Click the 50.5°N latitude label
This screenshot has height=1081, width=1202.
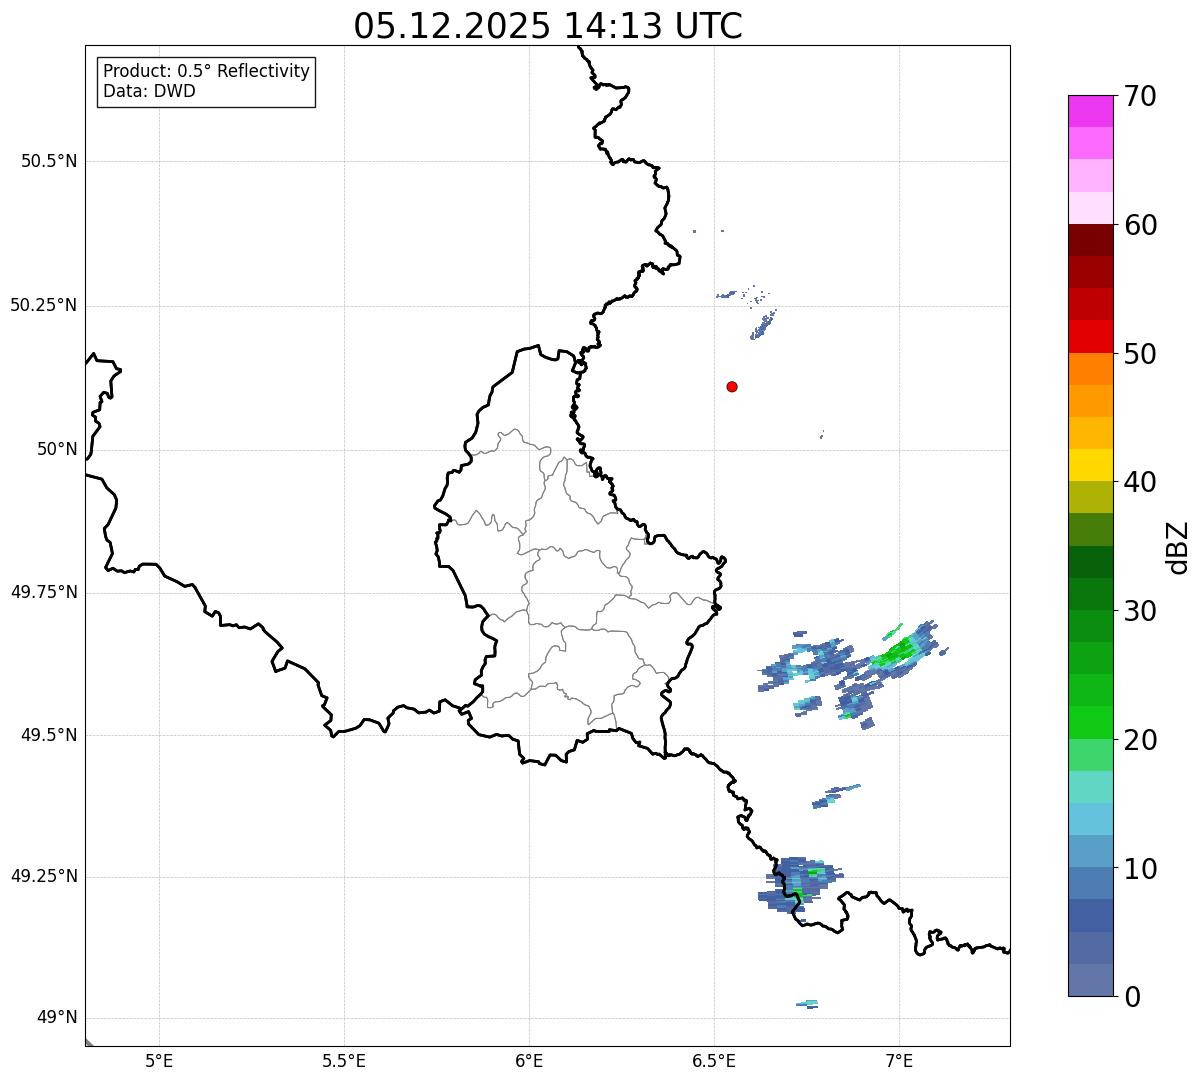(49, 161)
